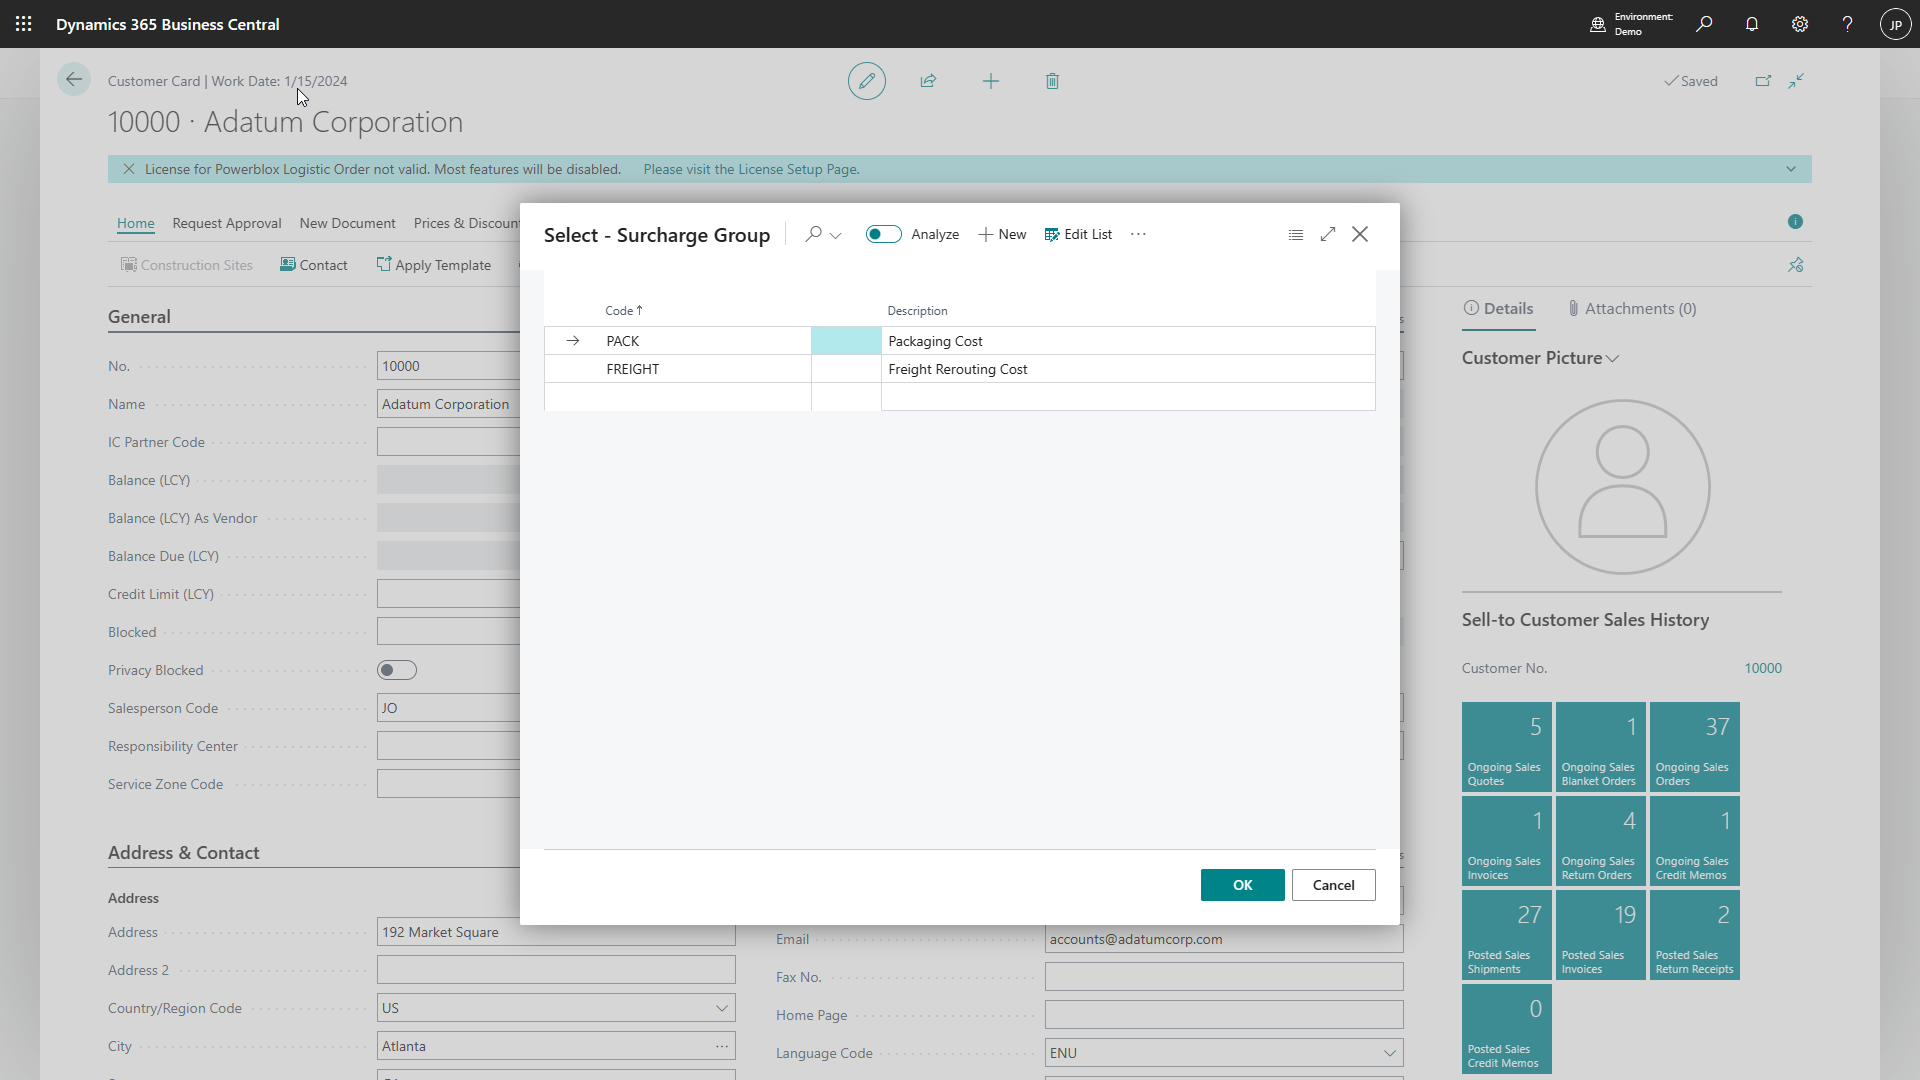Dismiss the license warning X
This screenshot has height=1080, width=1920.
pyautogui.click(x=129, y=169)
